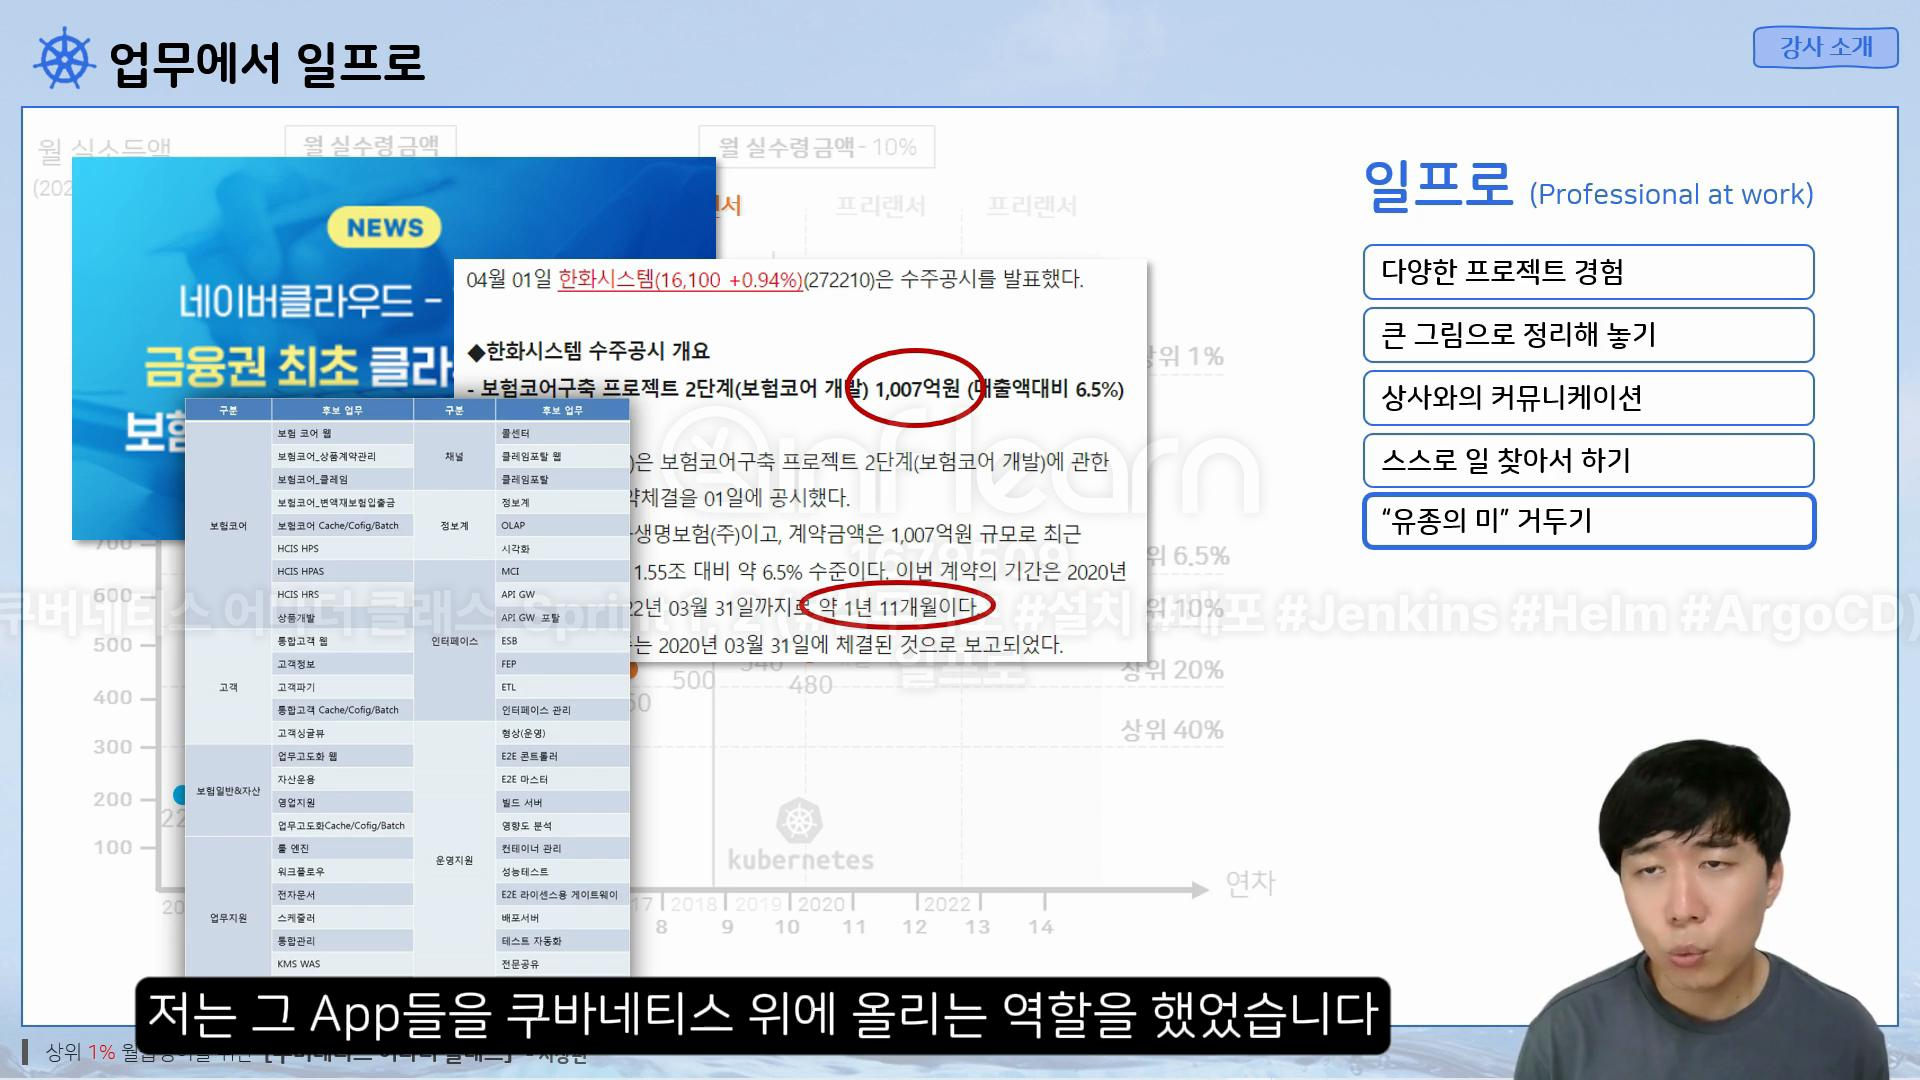Select the 큰 그림으로 정리해 놓기 box
This screenshot has width=1920, height=1080.
(1587, 335)
